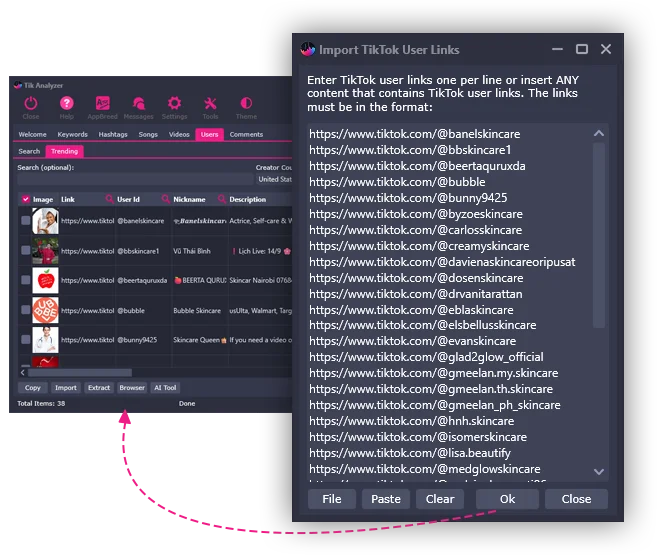Image resolution: width=657 pixels, height=555 pixels.
Task: Click the Bubble logo thumbnail
Action: pyautogui.click(x=45, y=310)
